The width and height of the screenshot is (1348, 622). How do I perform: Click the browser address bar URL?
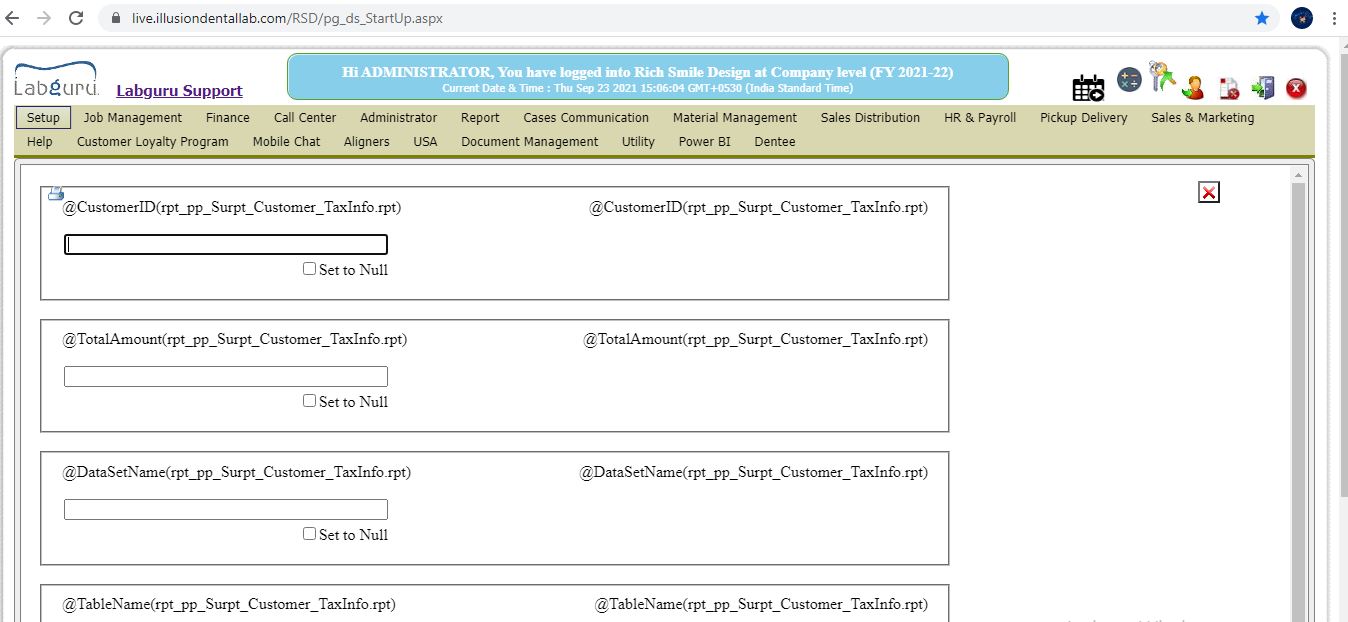tap(287, 18)
